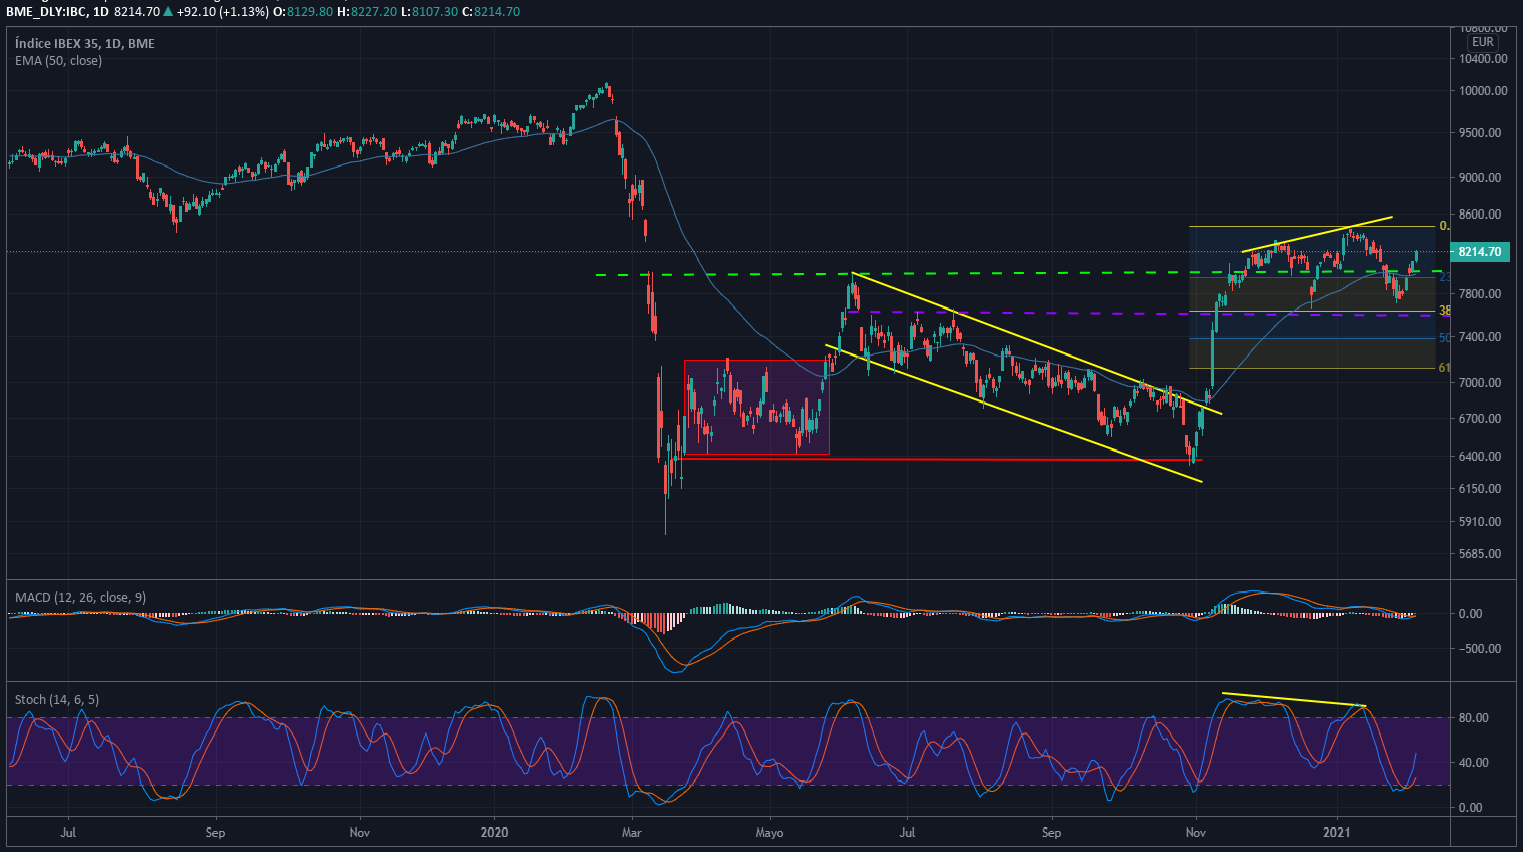This screenshot has height=852, width=1523.
Task: Click the 8214.70 current price tag
Action: pos(1479,252)
